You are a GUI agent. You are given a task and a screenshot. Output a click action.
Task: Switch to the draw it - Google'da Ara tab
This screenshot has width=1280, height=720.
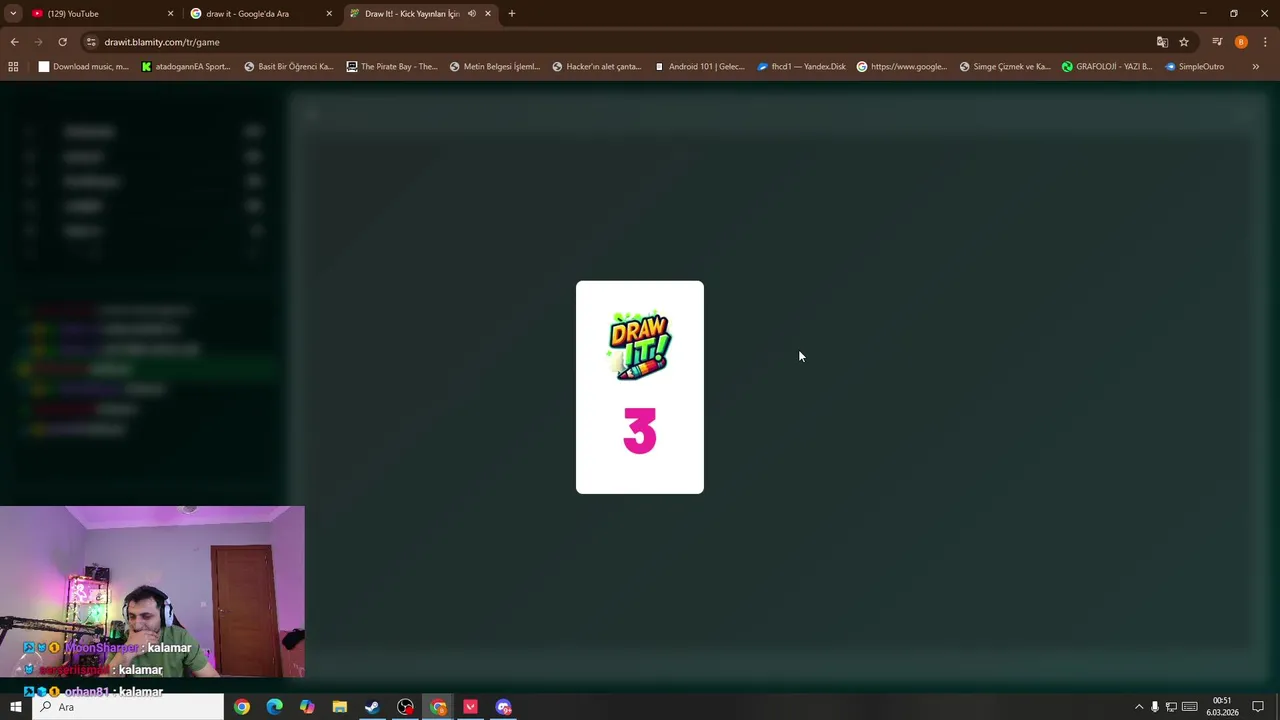click(260, 14)
